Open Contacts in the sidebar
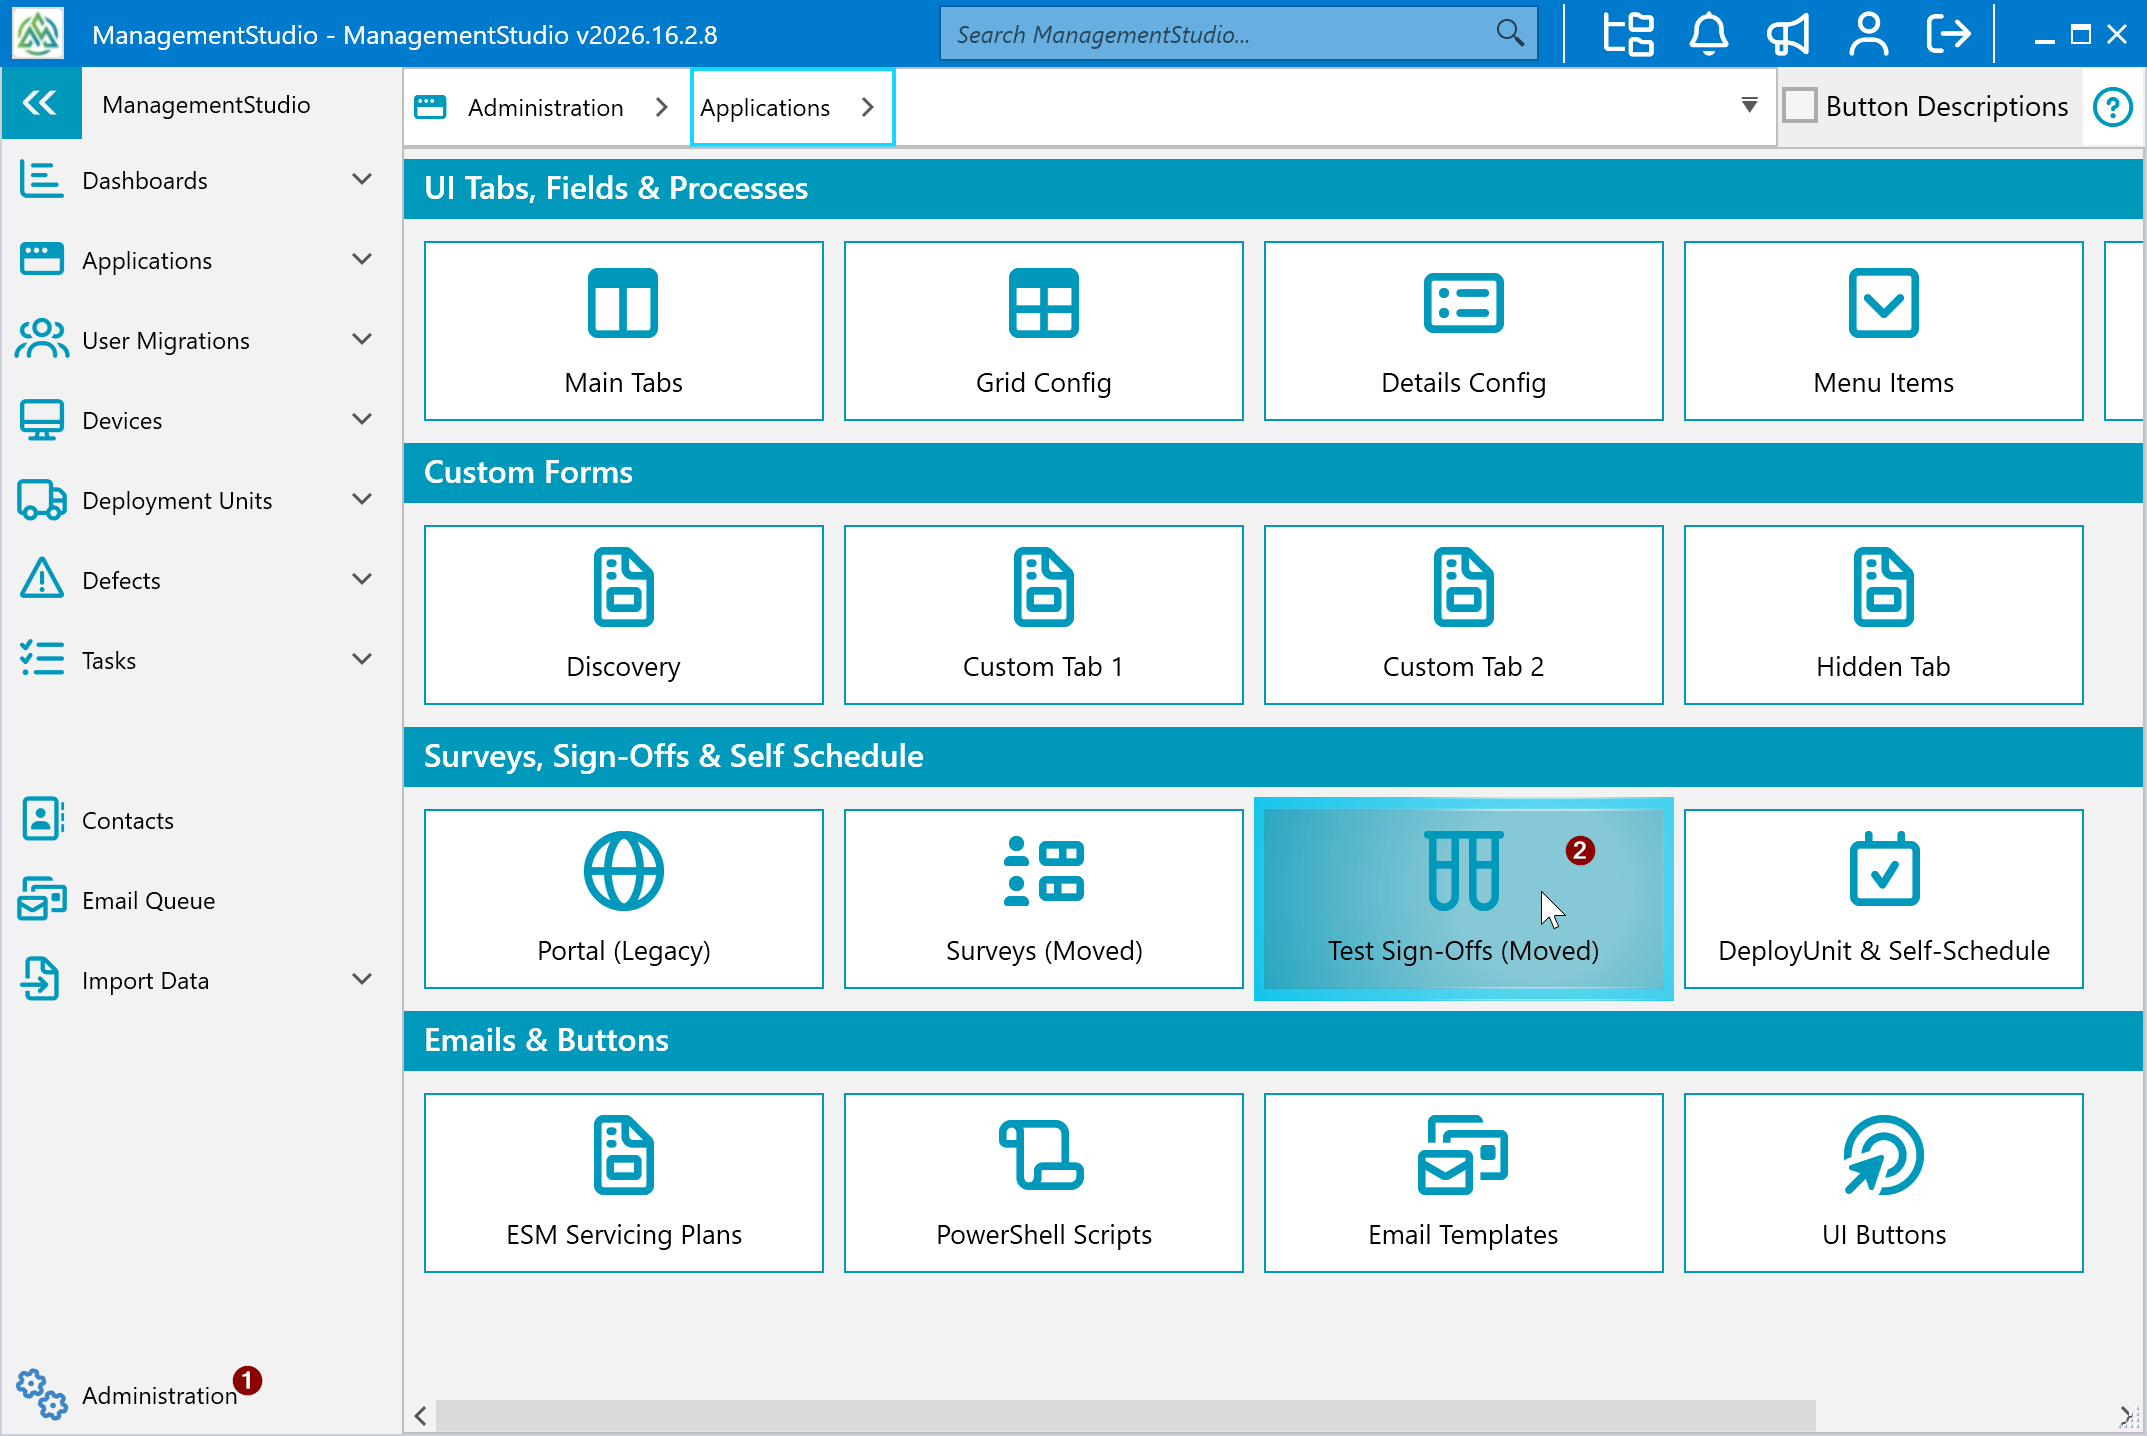 click(127, 820)
